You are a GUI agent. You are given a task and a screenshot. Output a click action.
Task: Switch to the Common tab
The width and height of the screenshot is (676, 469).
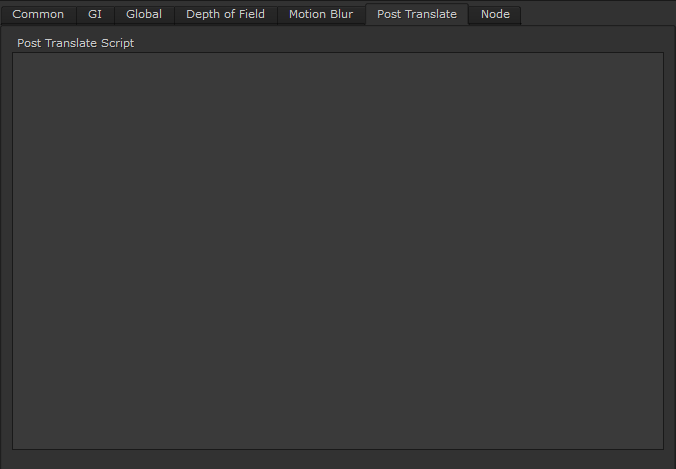click(x=38, y=15)
